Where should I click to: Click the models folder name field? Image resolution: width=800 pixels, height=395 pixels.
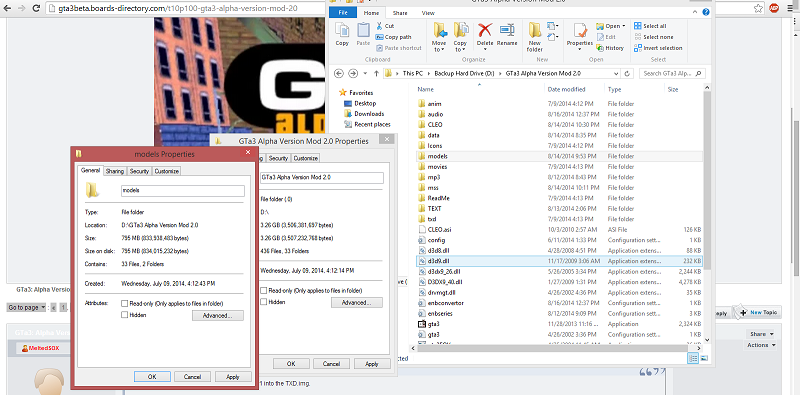[182, 190]
